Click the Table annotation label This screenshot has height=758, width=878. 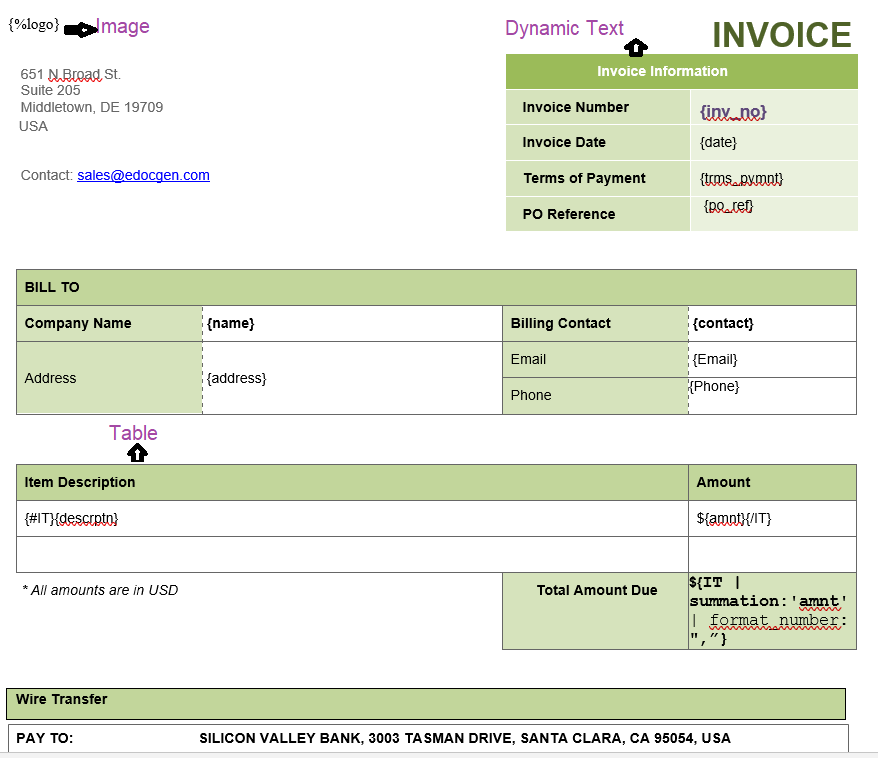[x=133, y=432]
